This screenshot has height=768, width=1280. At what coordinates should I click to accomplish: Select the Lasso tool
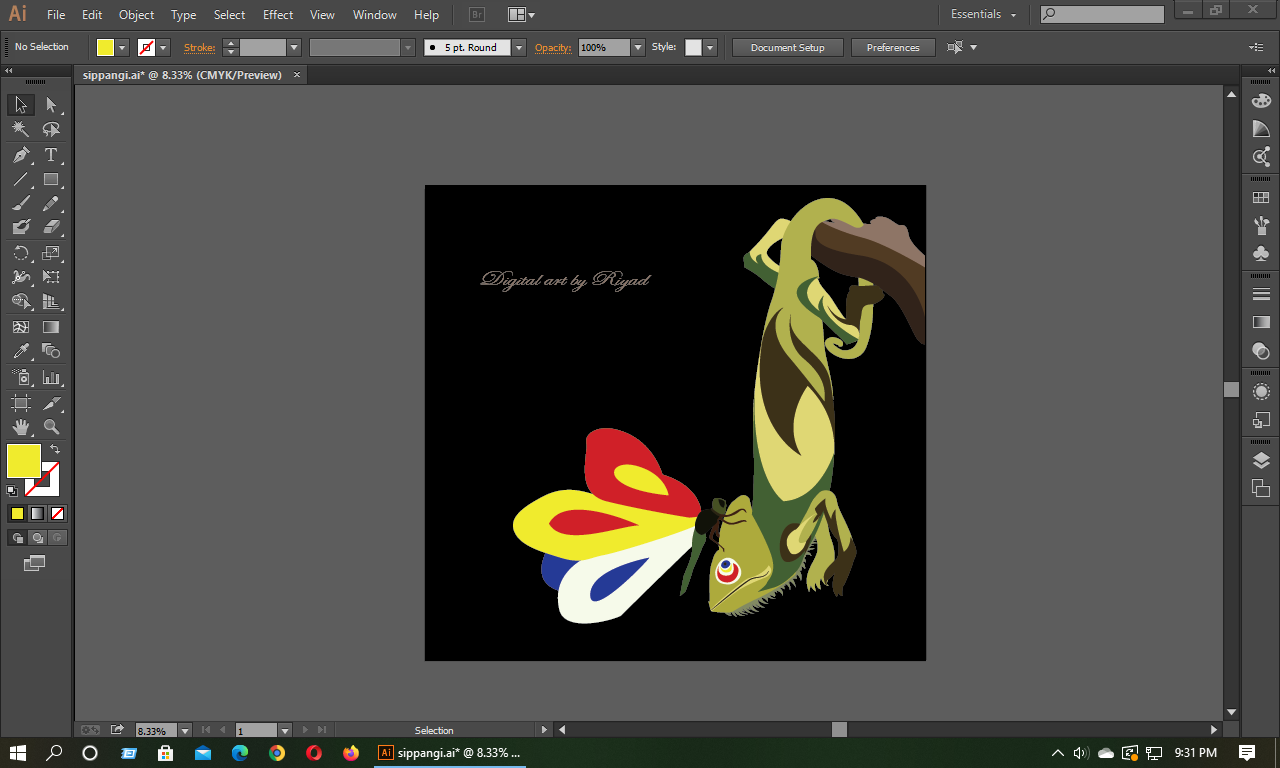tap(51, 130)
